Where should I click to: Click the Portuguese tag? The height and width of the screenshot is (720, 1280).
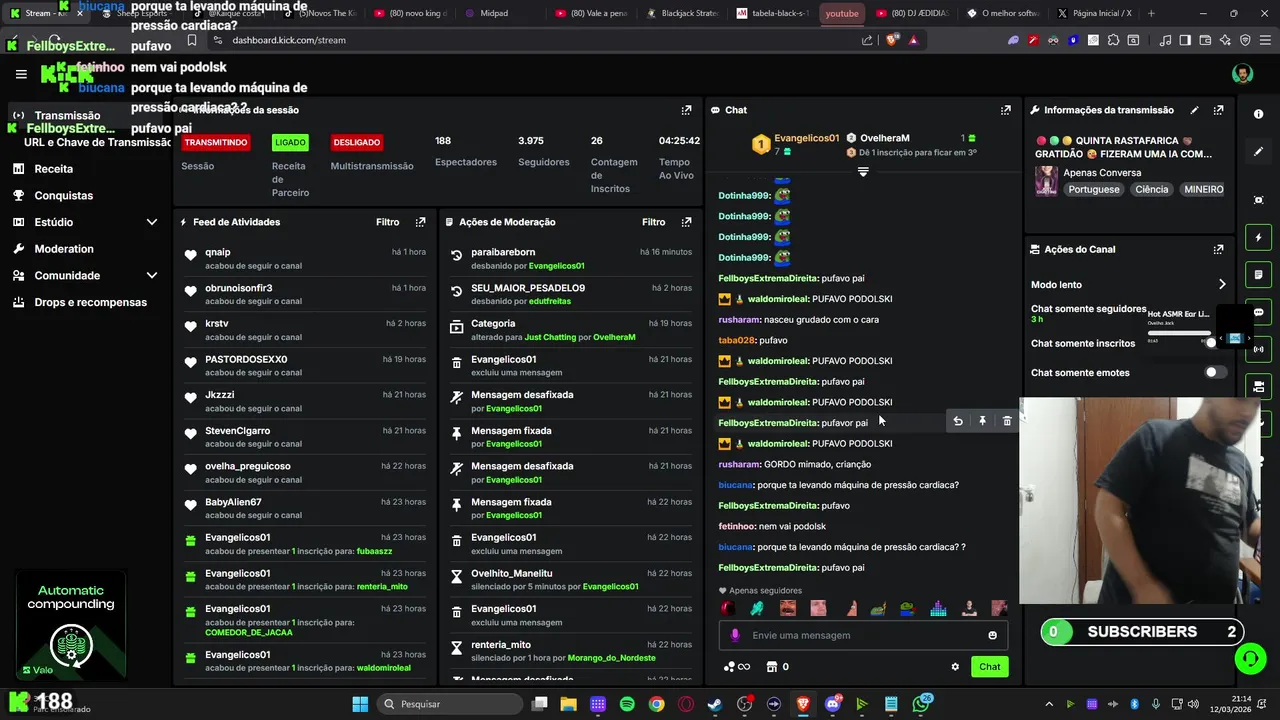pyautogui.click(x=1094, y=189)
